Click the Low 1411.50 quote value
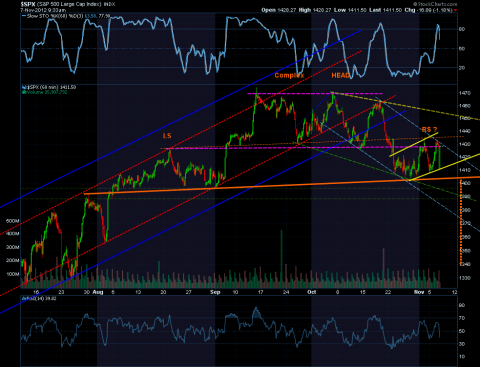The width and height of the screenshot is (480, 367). [350, 10]
